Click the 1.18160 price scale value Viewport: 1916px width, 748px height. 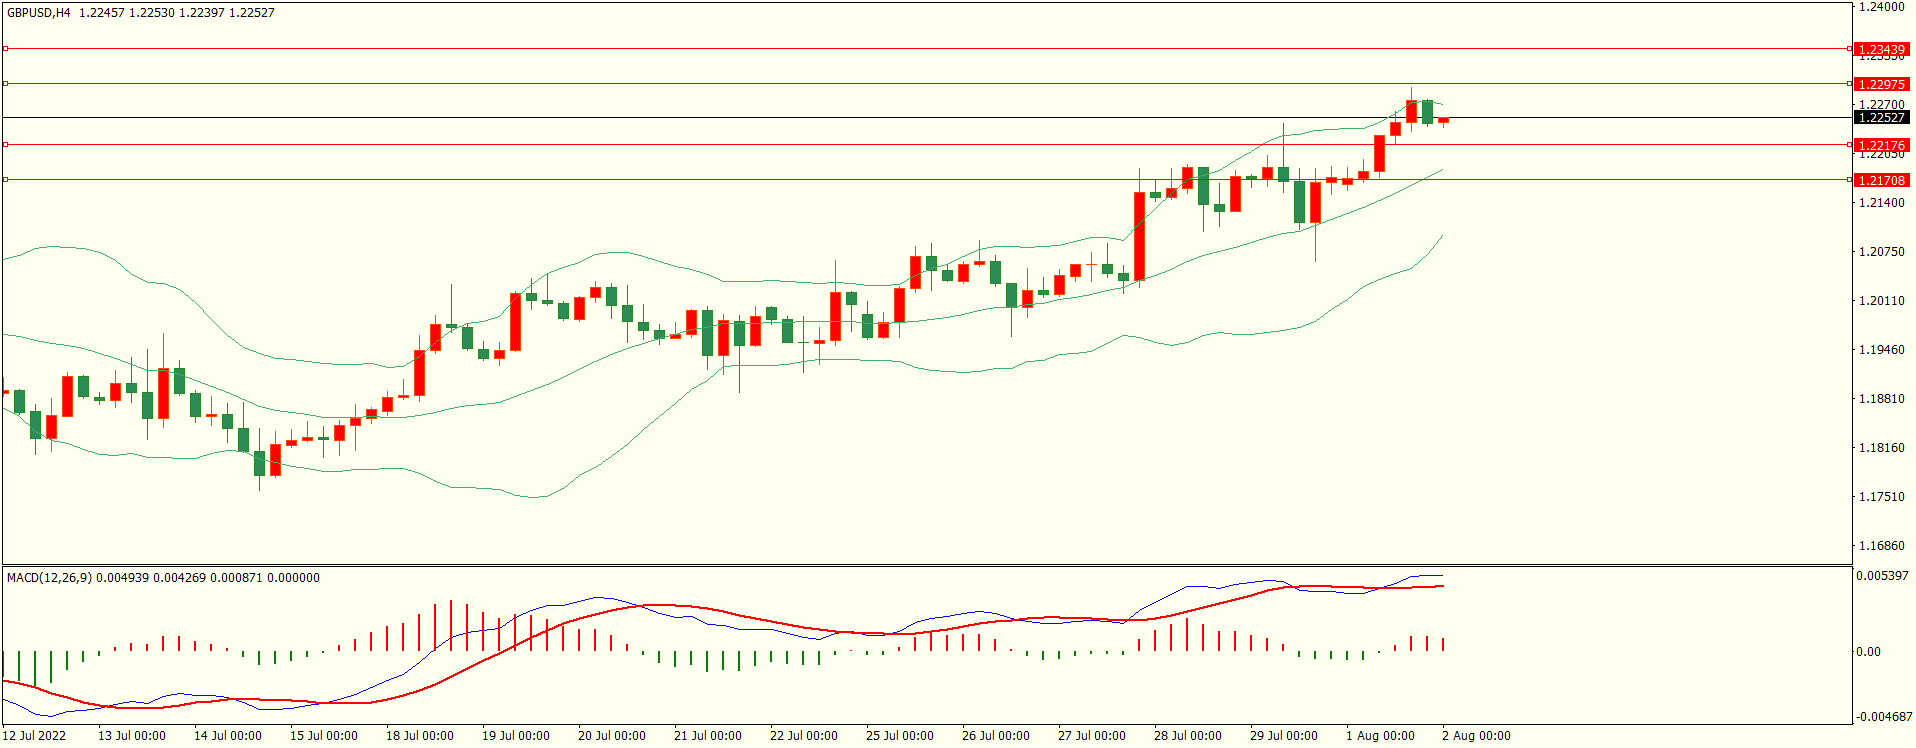tap(1881, 448)
